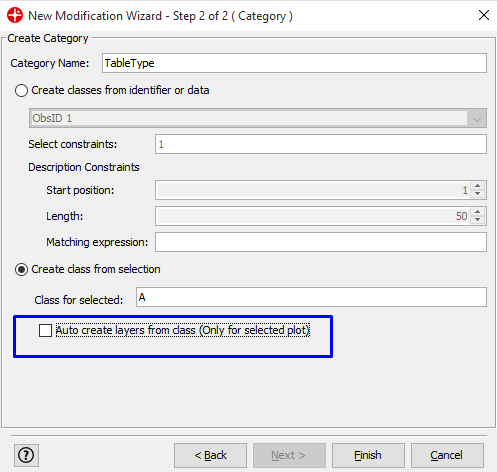Close the New Modification Wizard dialog
Viewport: 497px width, 472px height.
(x=484, y=15)
